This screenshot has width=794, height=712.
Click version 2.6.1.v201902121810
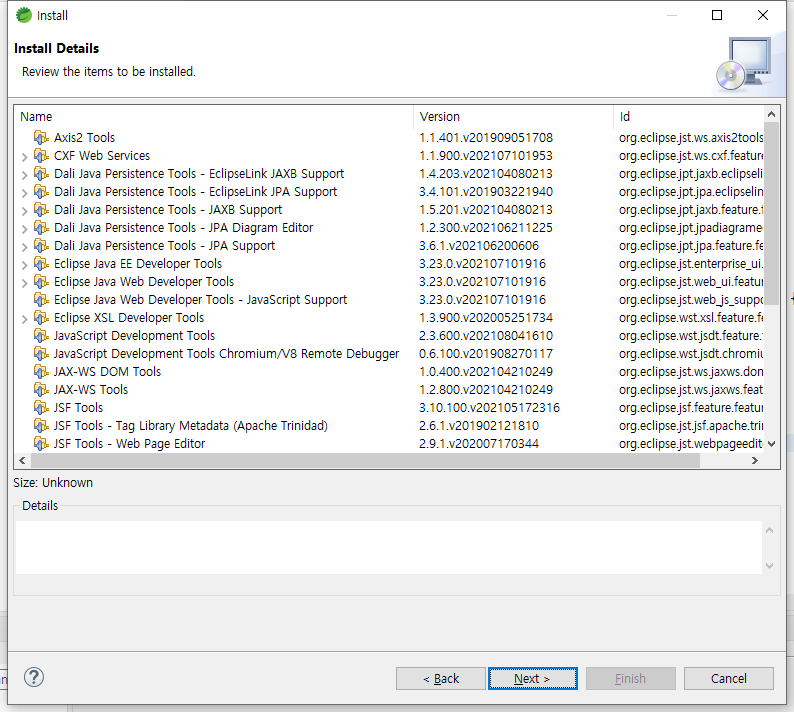[479, 425]
